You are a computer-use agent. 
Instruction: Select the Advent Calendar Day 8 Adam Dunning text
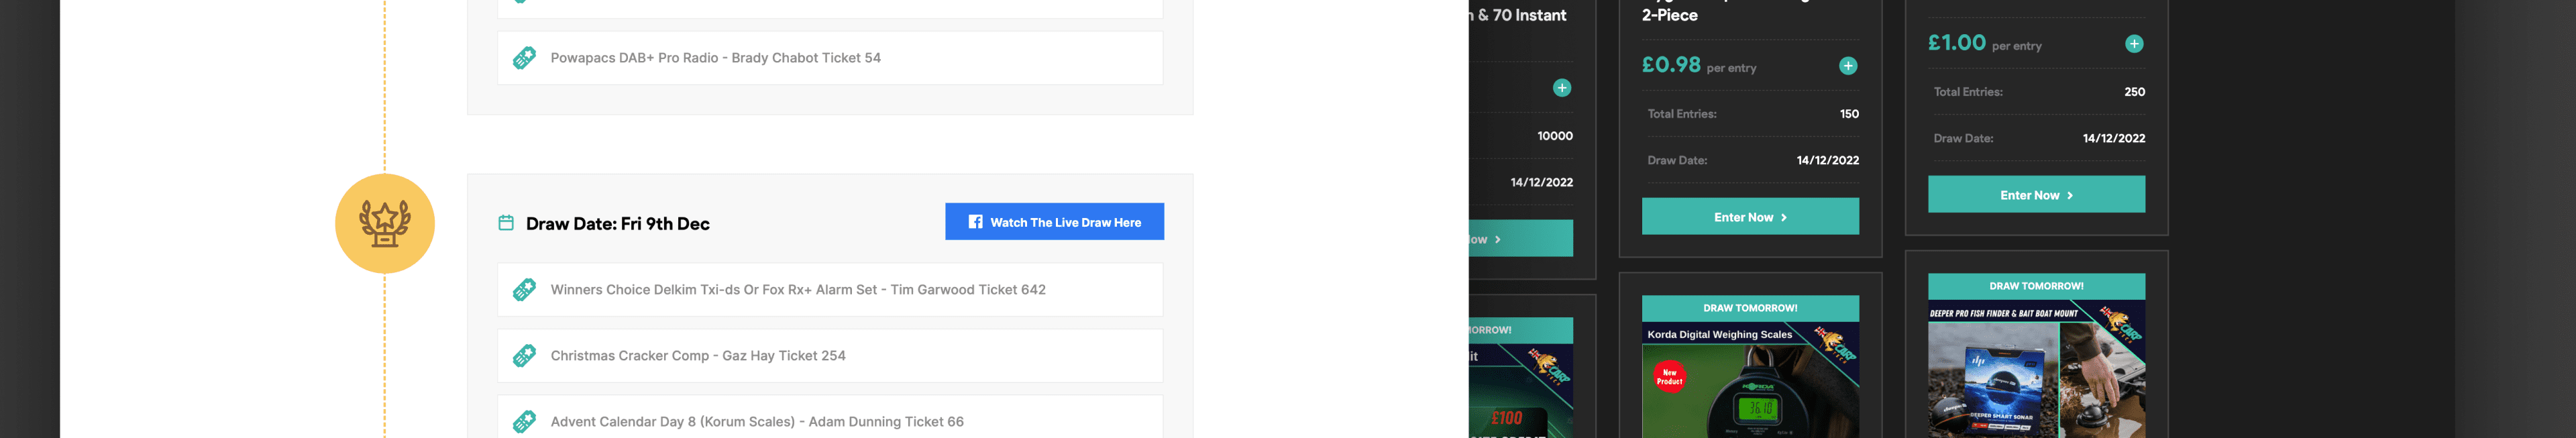757,422
